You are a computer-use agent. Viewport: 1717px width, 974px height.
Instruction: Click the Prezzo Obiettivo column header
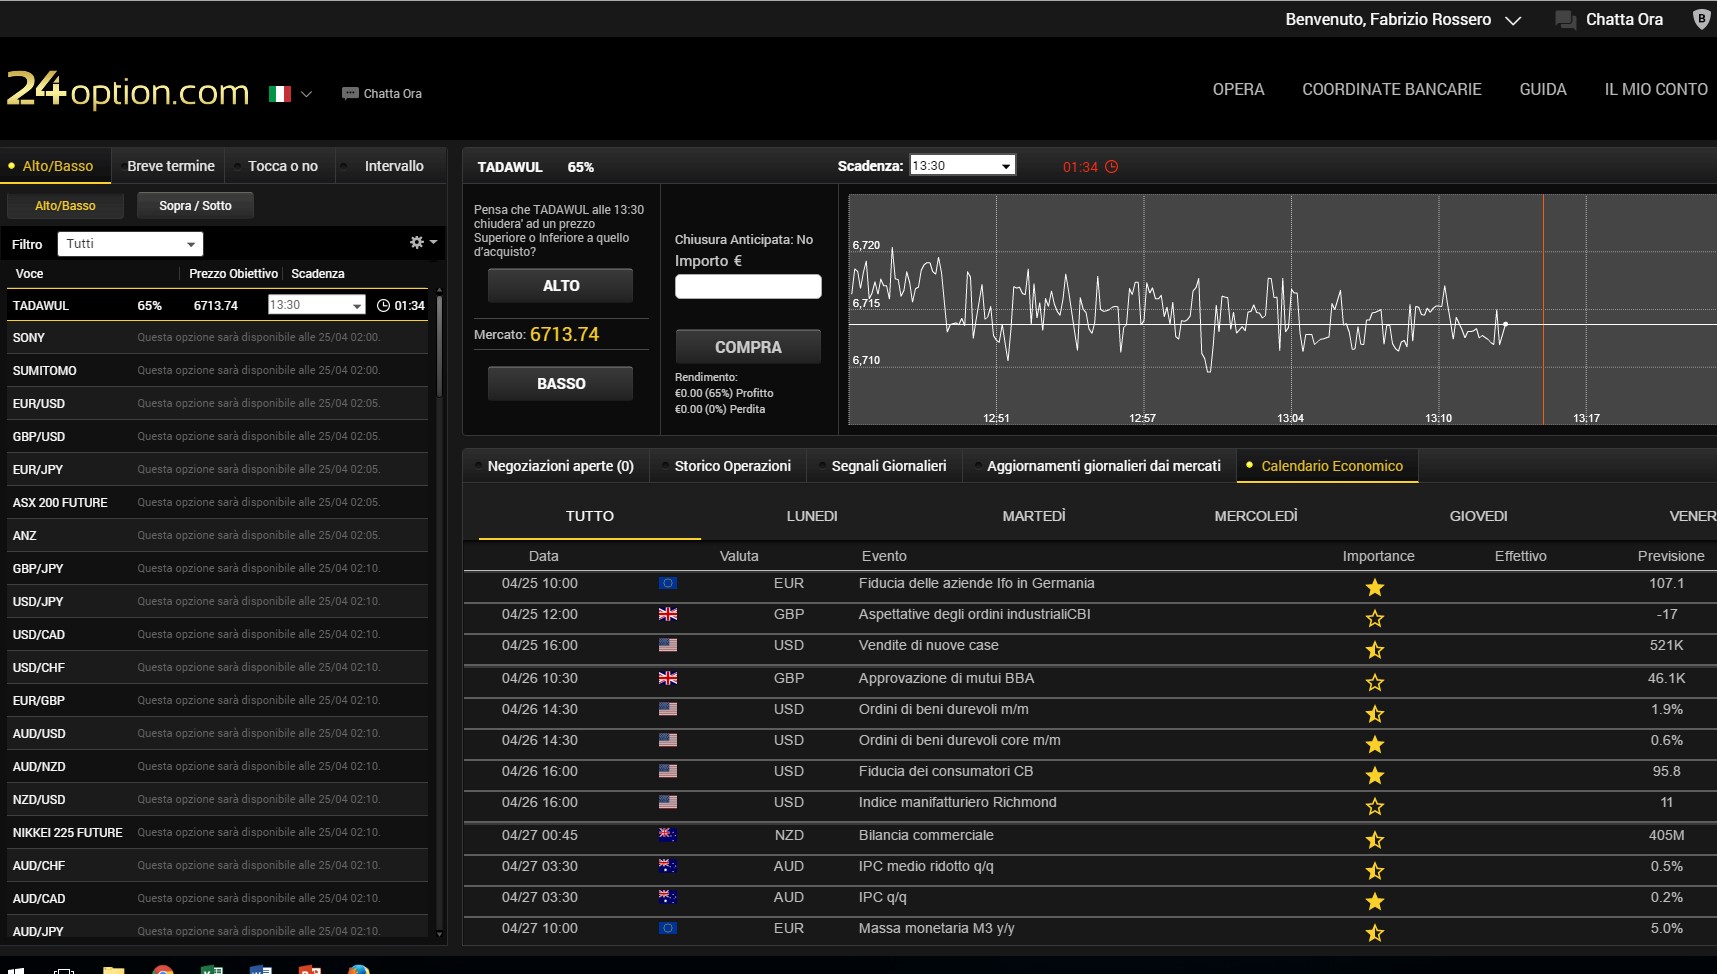[x=233, y=274]
